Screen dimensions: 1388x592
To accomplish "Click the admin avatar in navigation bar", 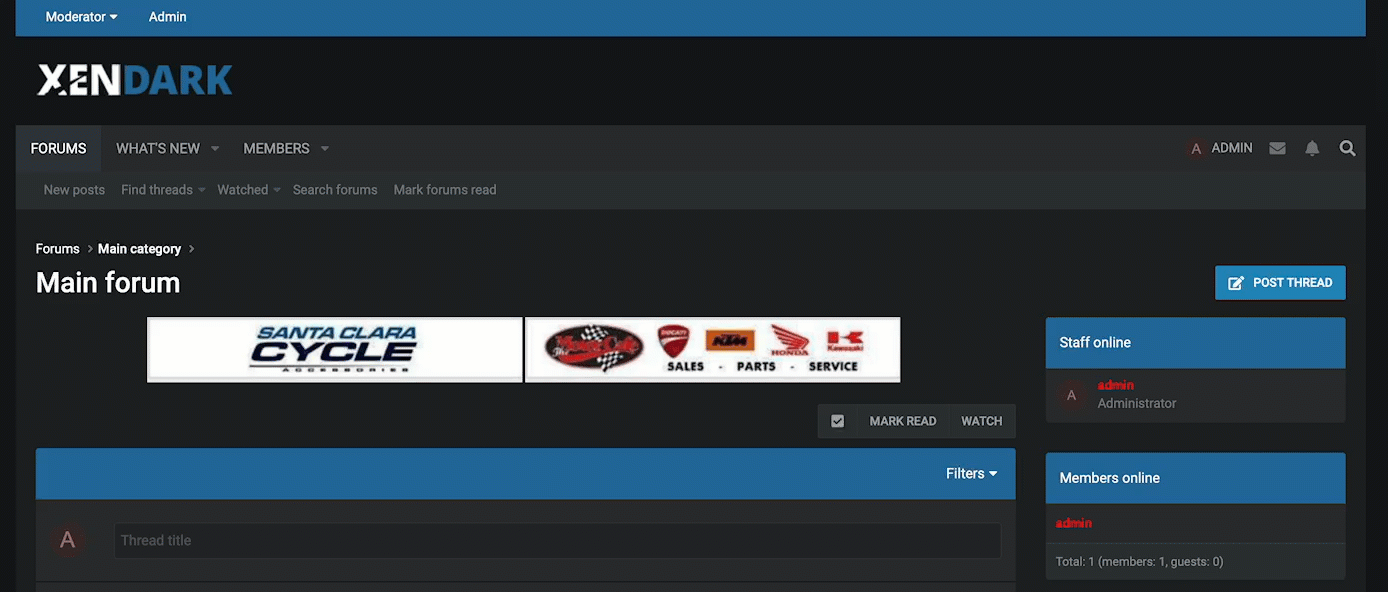I will 1195,148.
